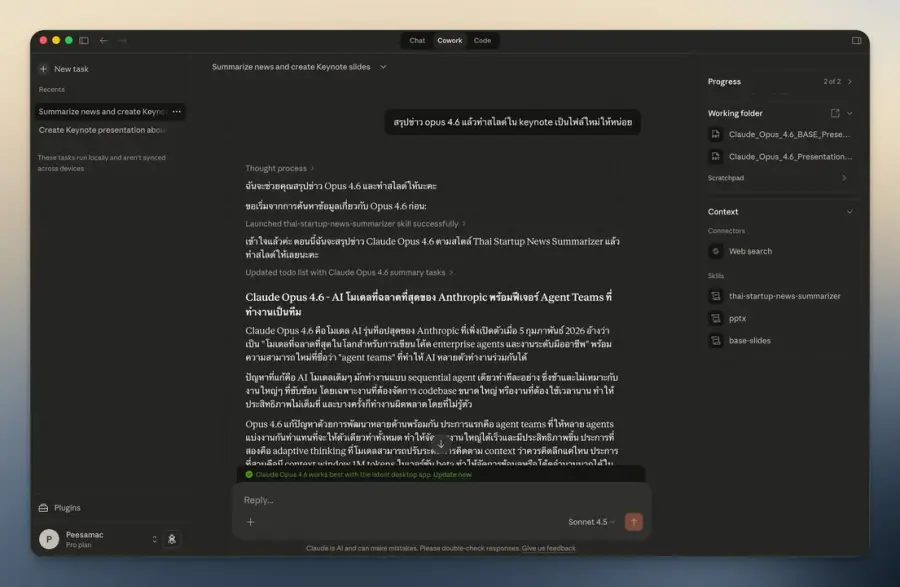Click the Claude Opus 4.6 summary heading
900x587 pixels.
[429, 304]
